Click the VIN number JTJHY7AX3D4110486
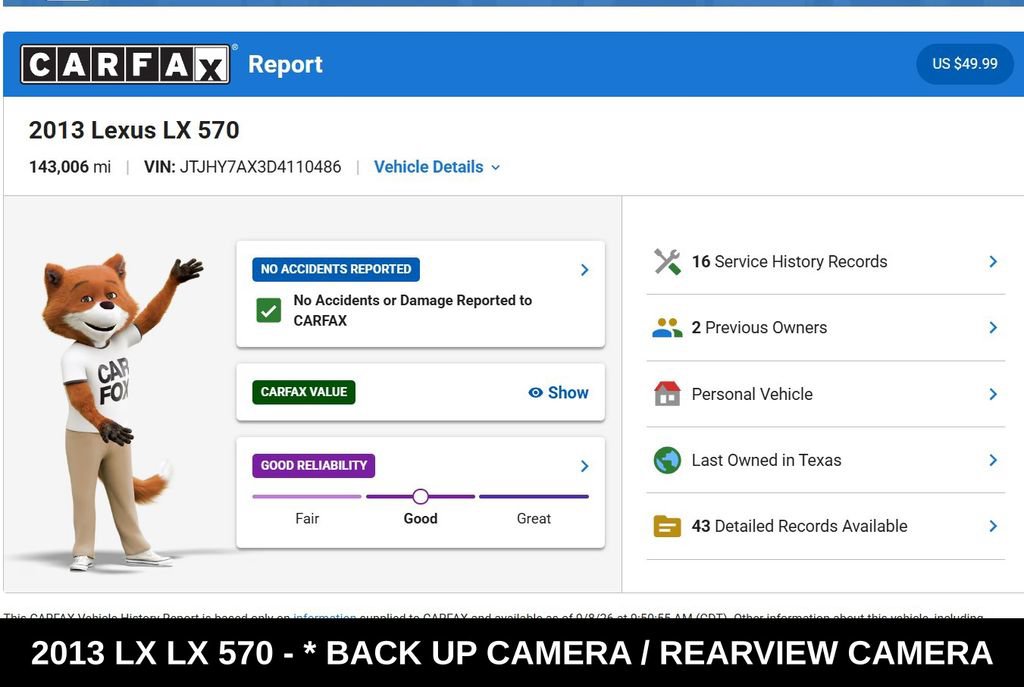The image size is (1024, 687). pos(260,167)
